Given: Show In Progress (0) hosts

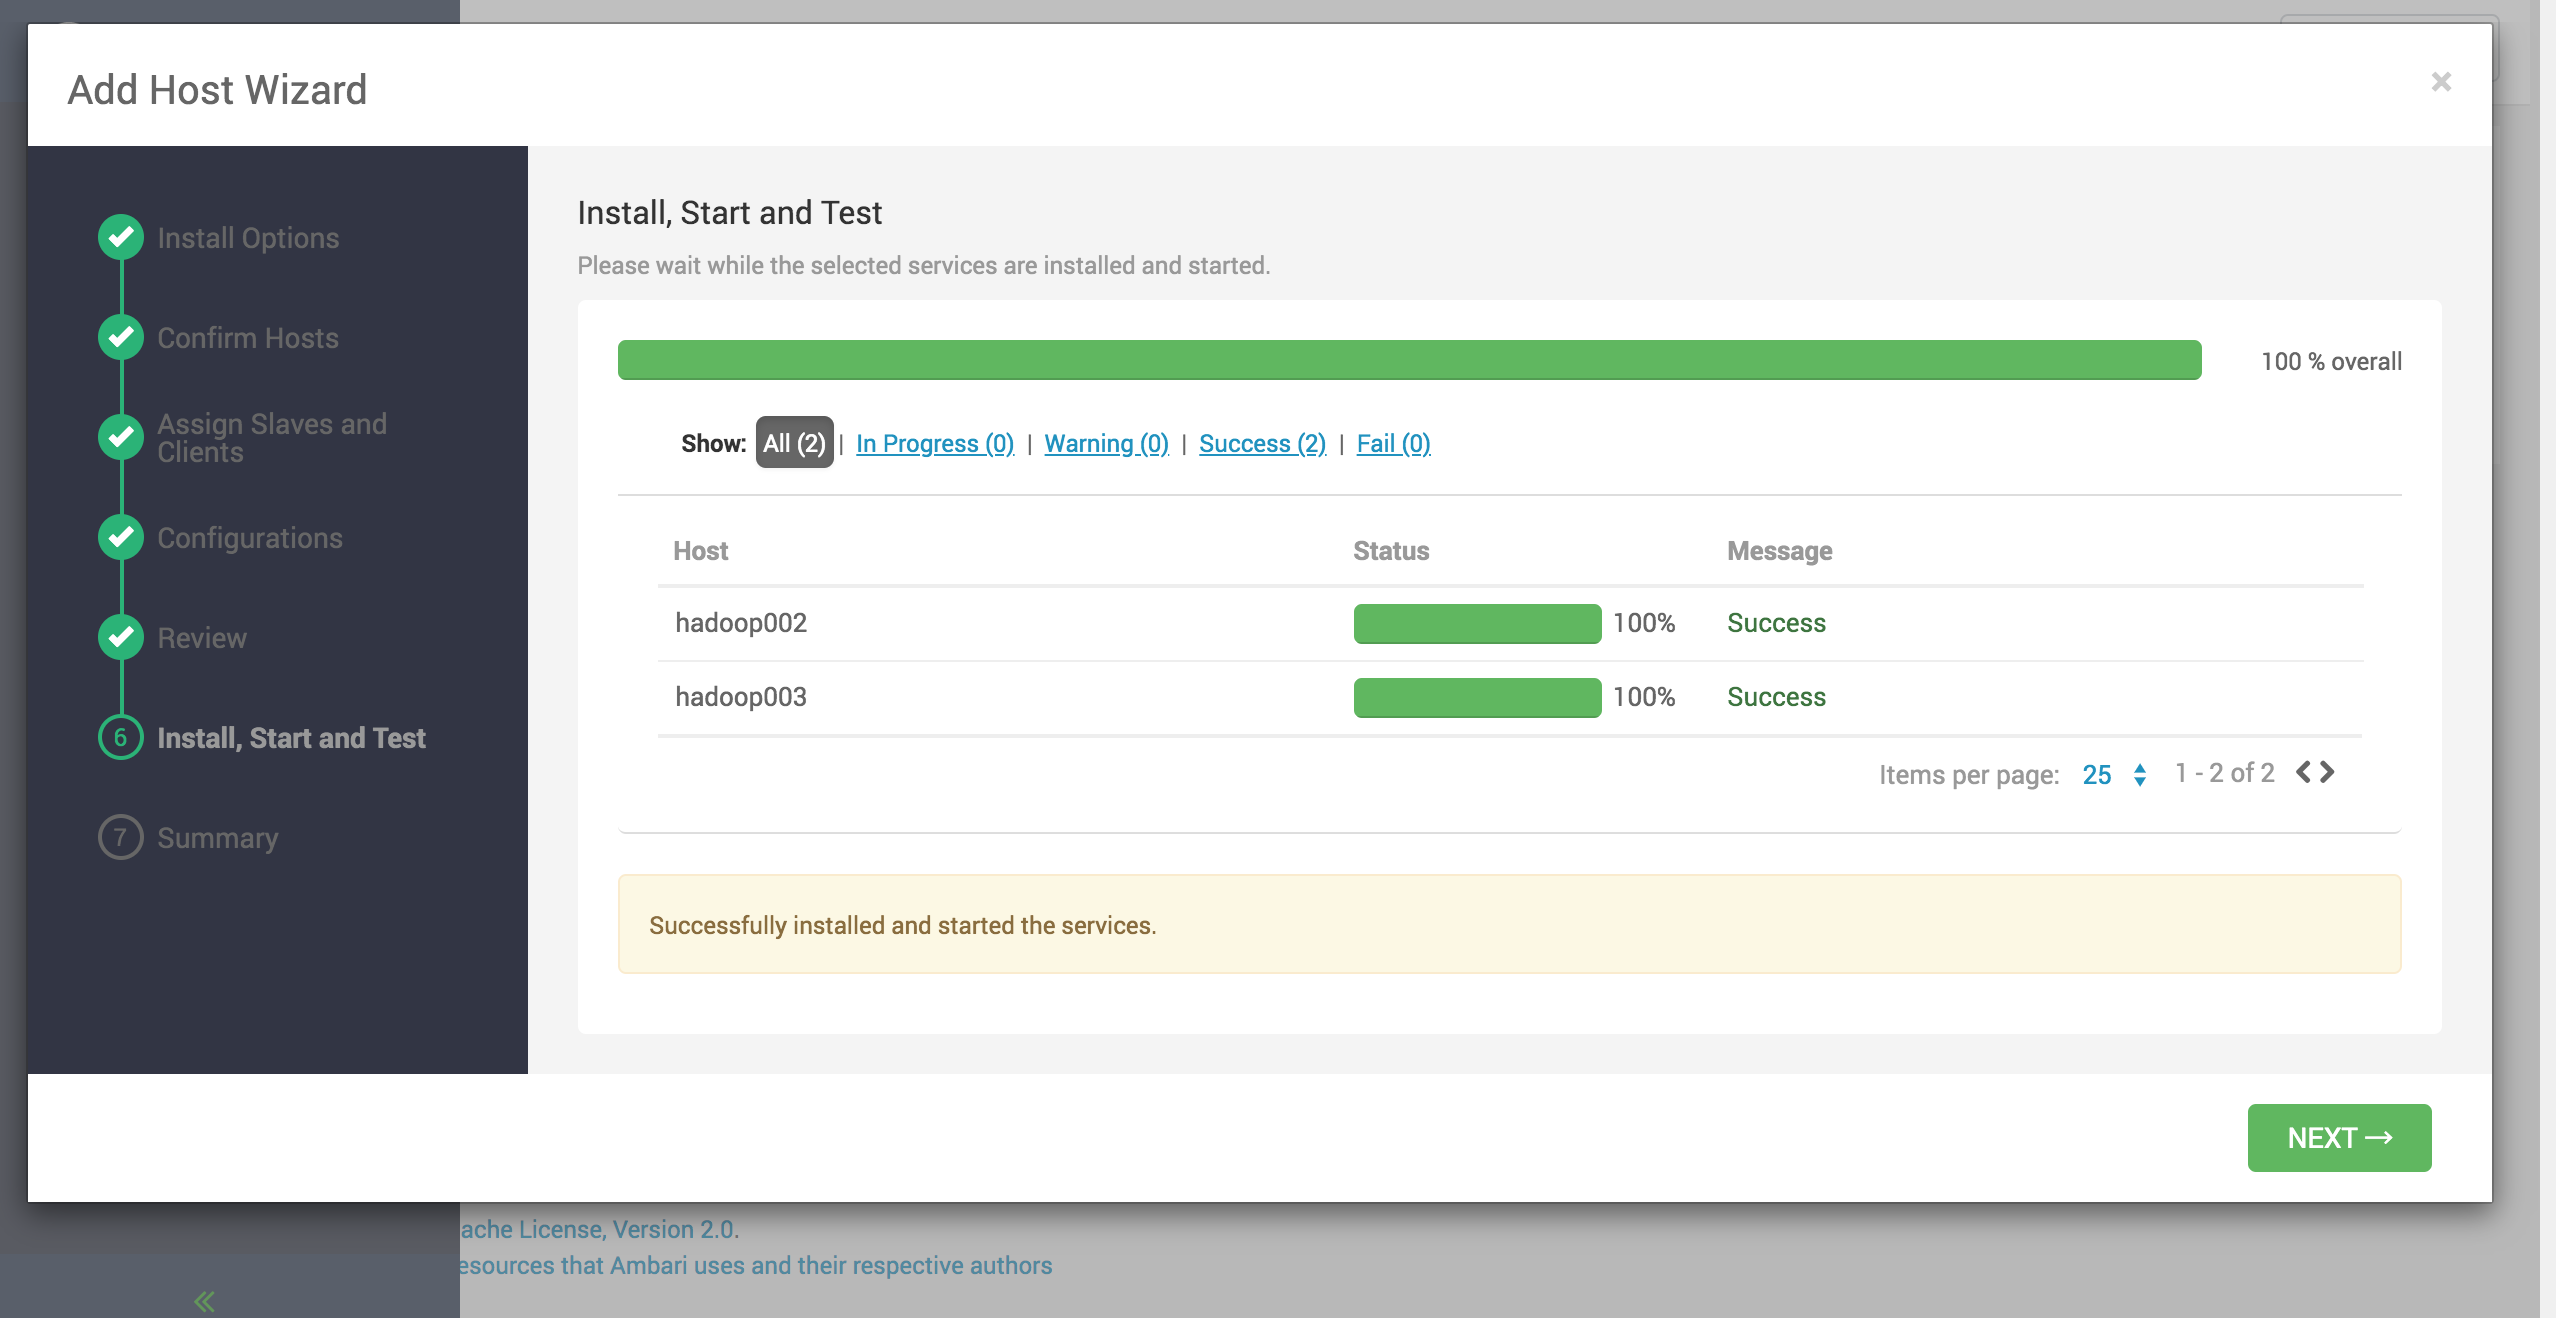Looking at the screenshot, I should pos(934,443).
